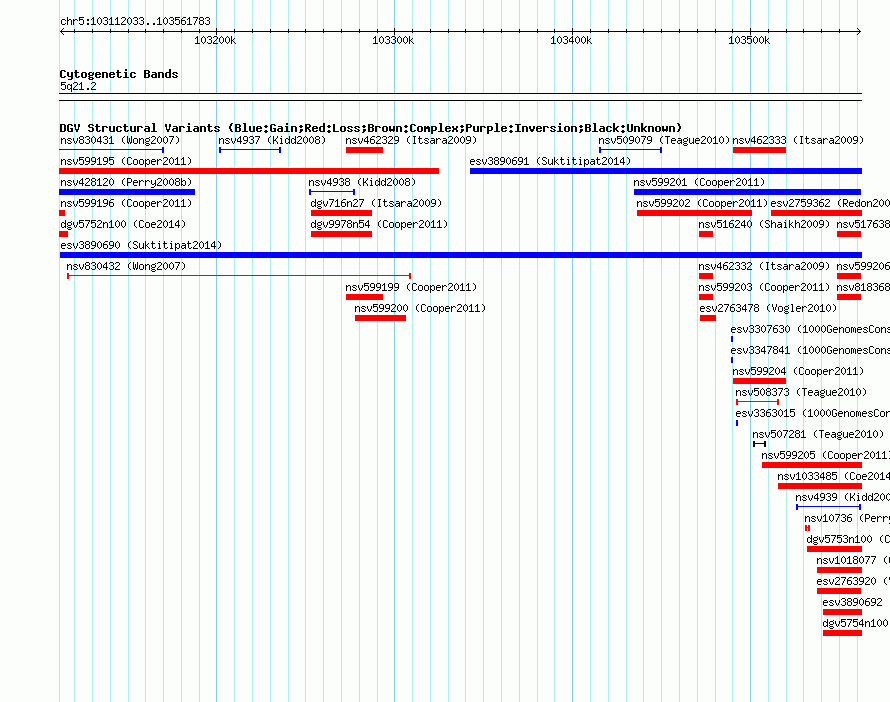The image size is (890, 702).
Task: Open nsv462333 (Itsara2009) loss variant
Action: tap(759, 150)
